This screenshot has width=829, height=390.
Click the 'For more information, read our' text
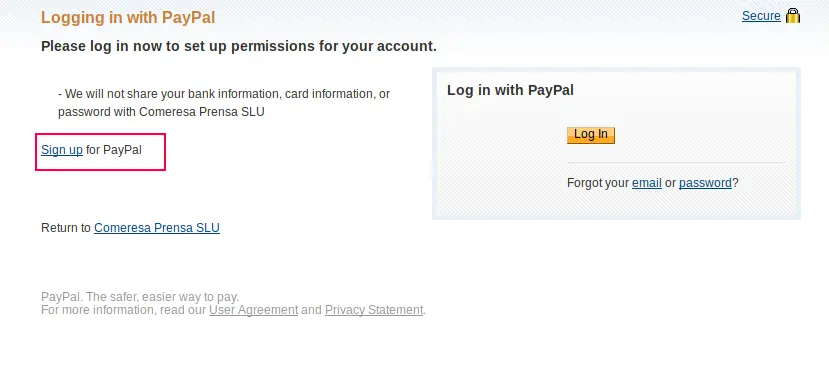coord(123,310)
